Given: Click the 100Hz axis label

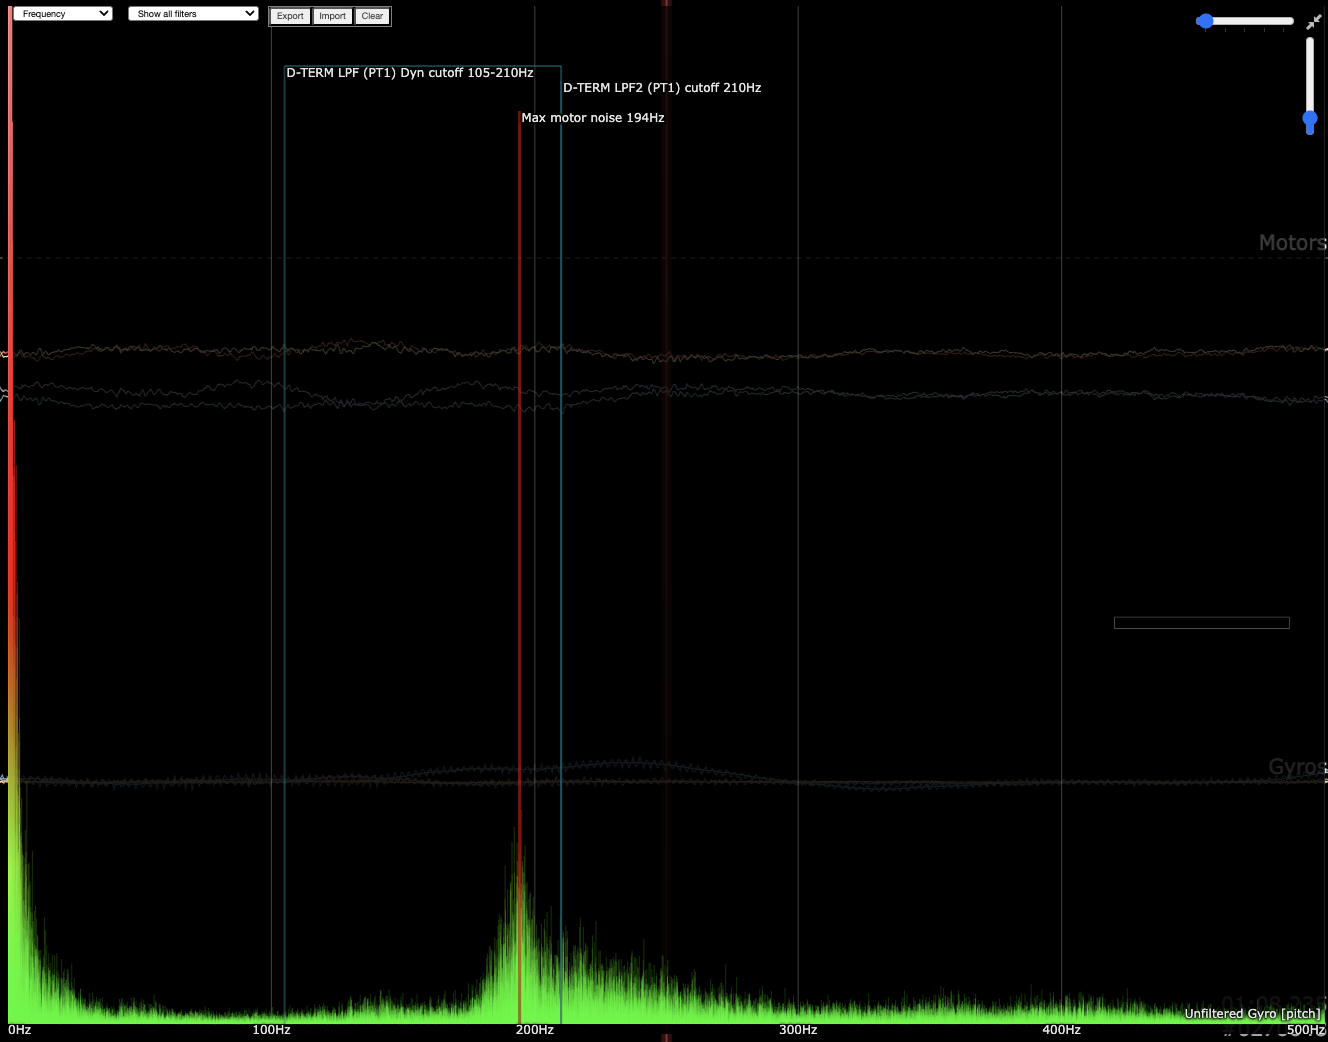Looking at the screenshot, I should pos(271,1030).
